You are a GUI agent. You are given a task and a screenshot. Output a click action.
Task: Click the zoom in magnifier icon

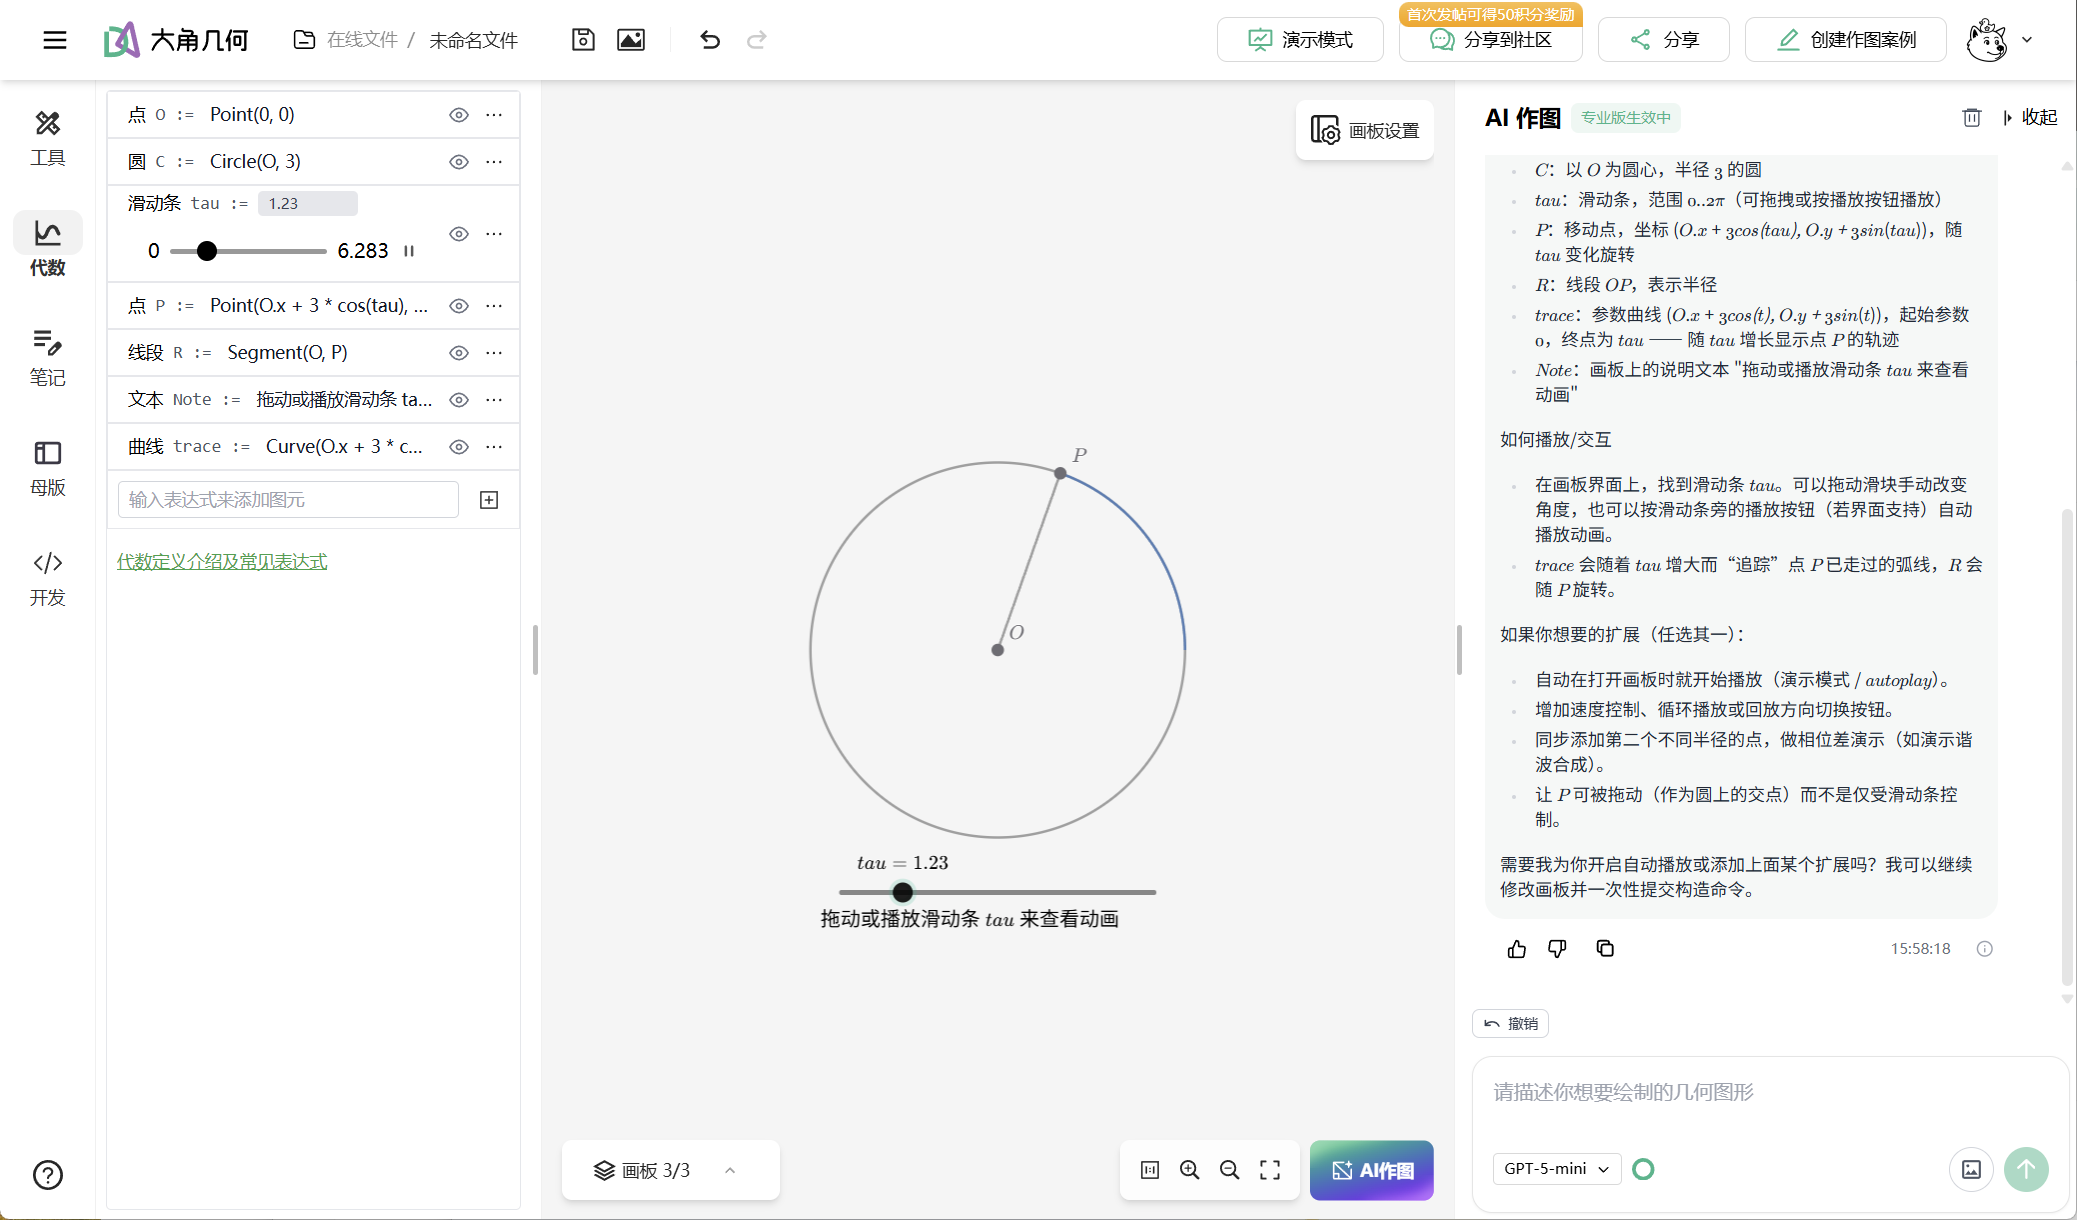coord(1189,1170)
